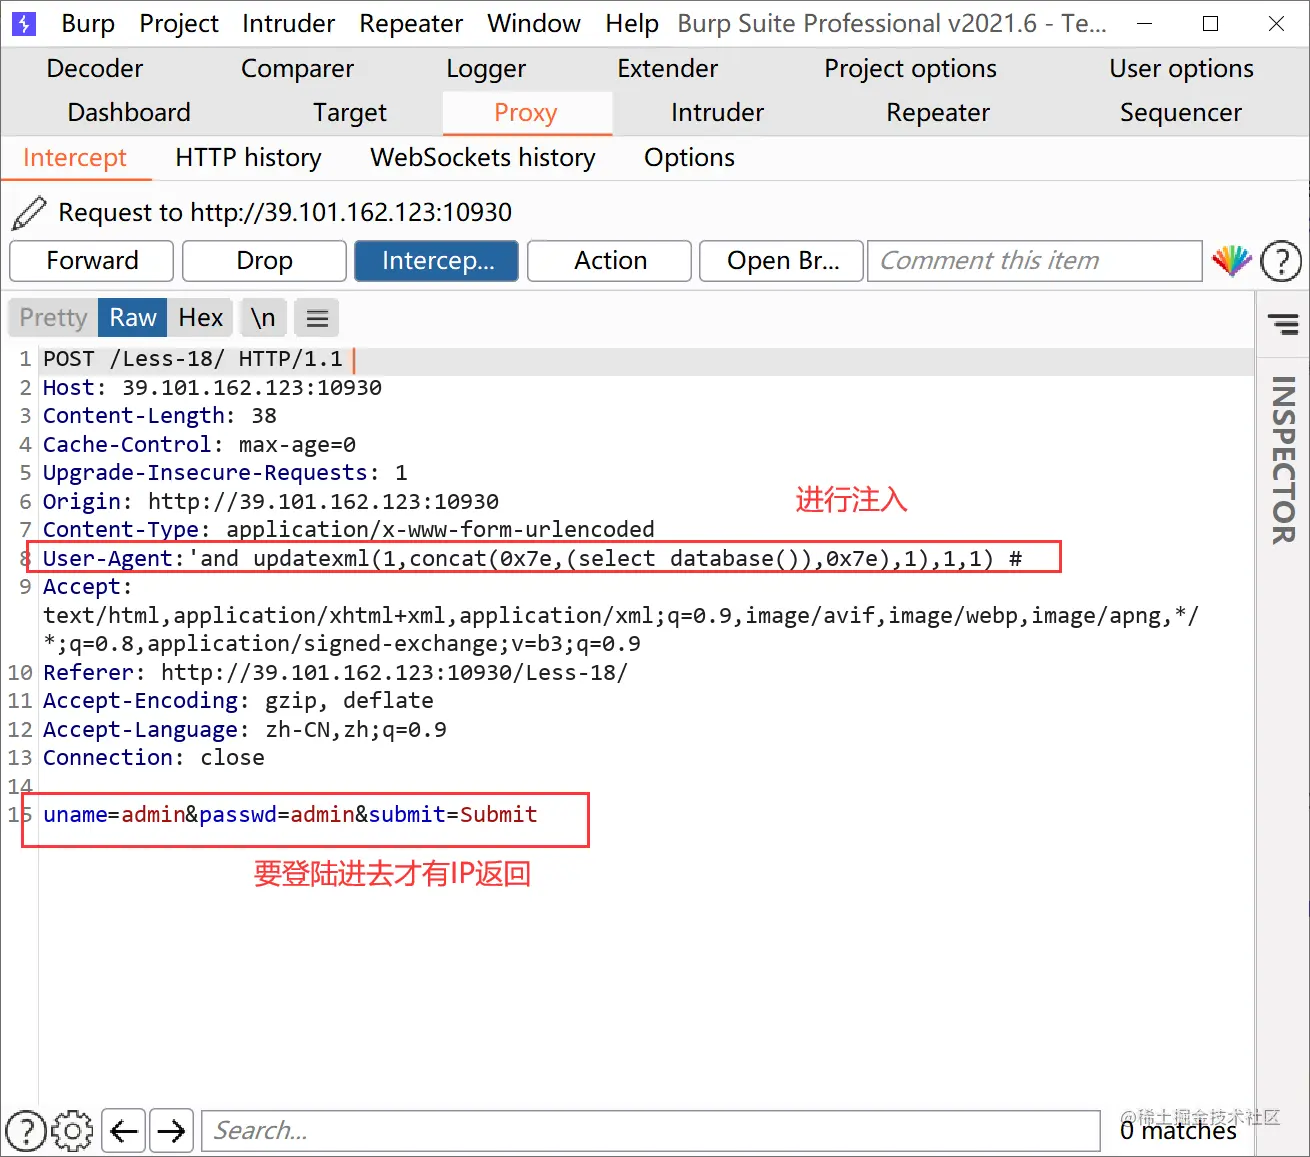Switch to the Comparer tab
This screenshot has height=1157, width=1310.
297,69
